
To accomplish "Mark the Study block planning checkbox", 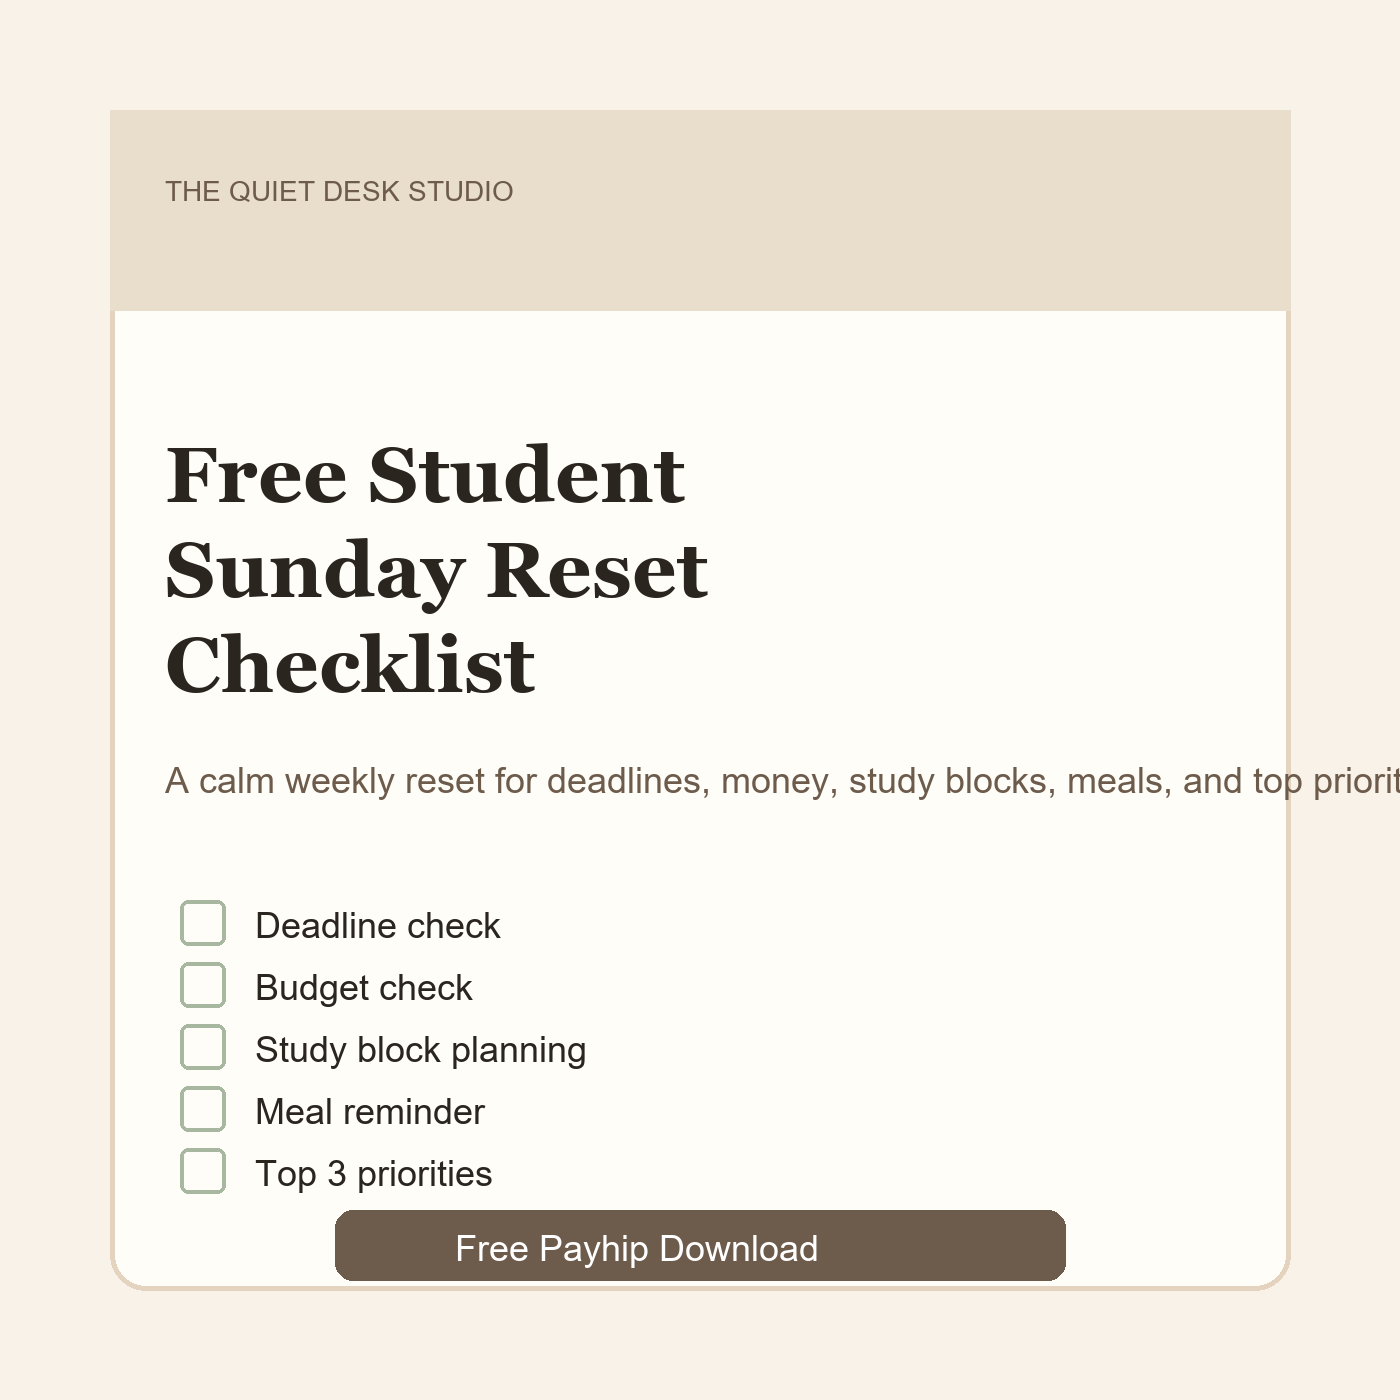I will click(x=203, y=1047).
